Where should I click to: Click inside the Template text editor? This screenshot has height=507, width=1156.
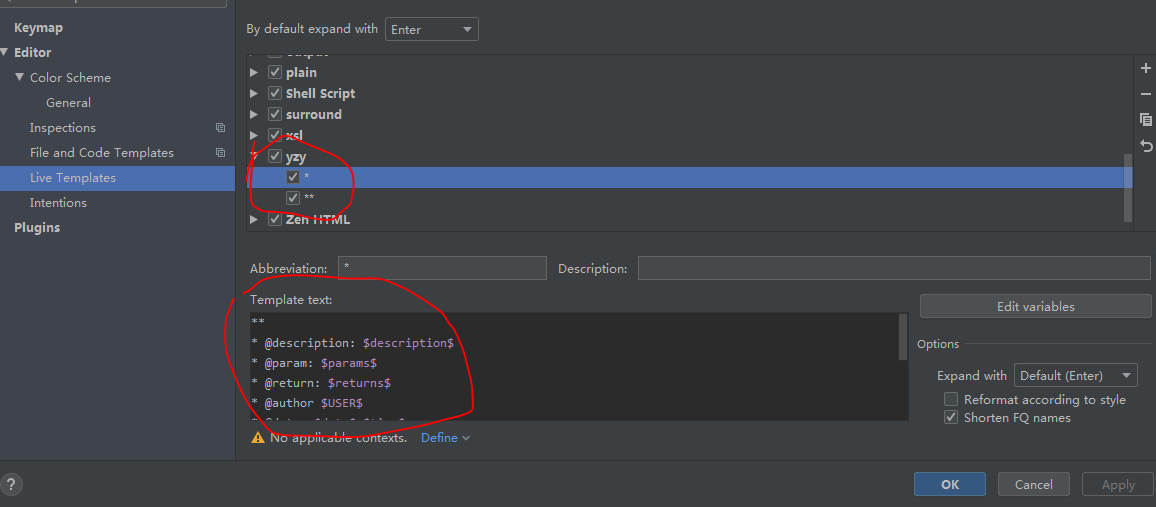tap(574, 367)
